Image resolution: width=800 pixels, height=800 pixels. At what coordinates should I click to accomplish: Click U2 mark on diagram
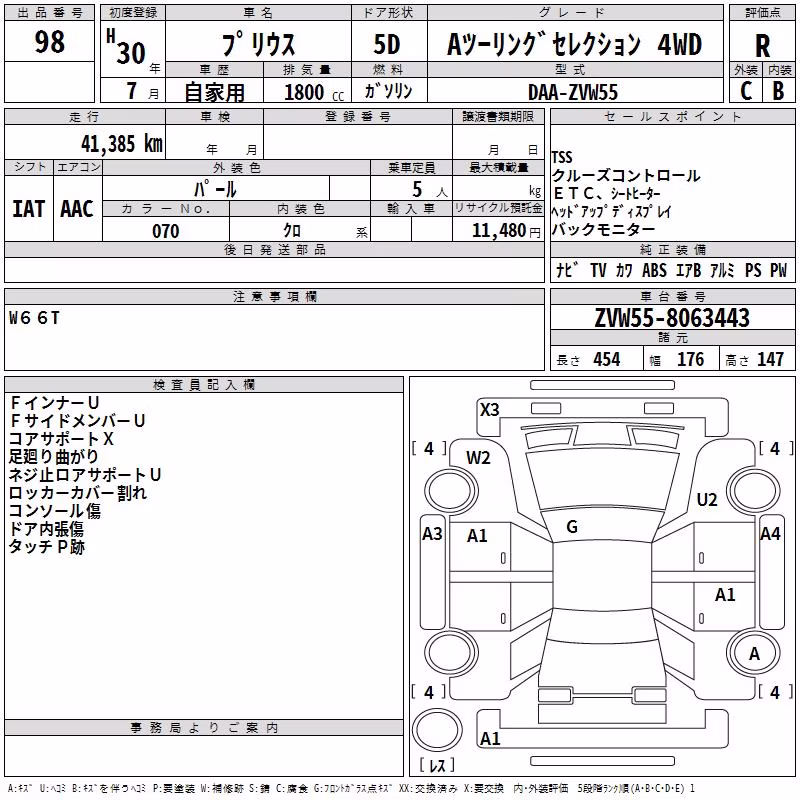707,499
